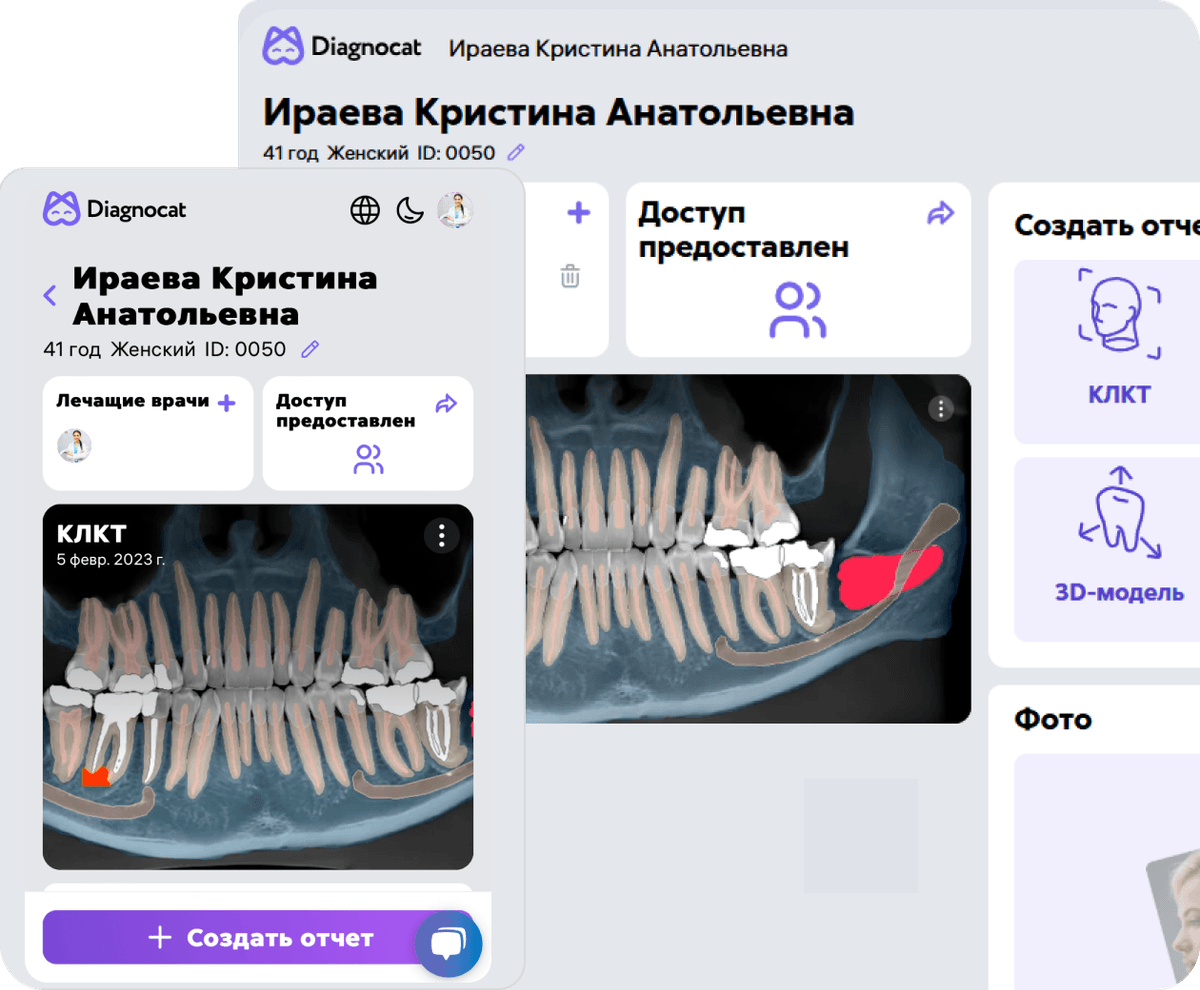Toggle dark mode with moon icon
Image resolution: width=1200 pixels, height=990 pixels.
click(410, 210)
